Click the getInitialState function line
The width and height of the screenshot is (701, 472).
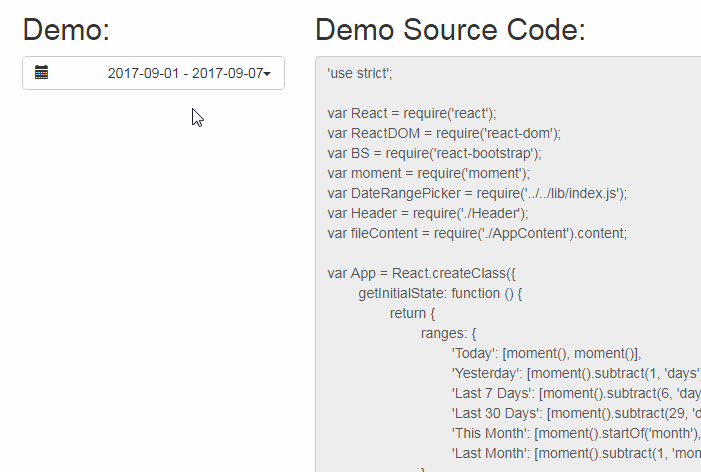click(x=440, y=293)
